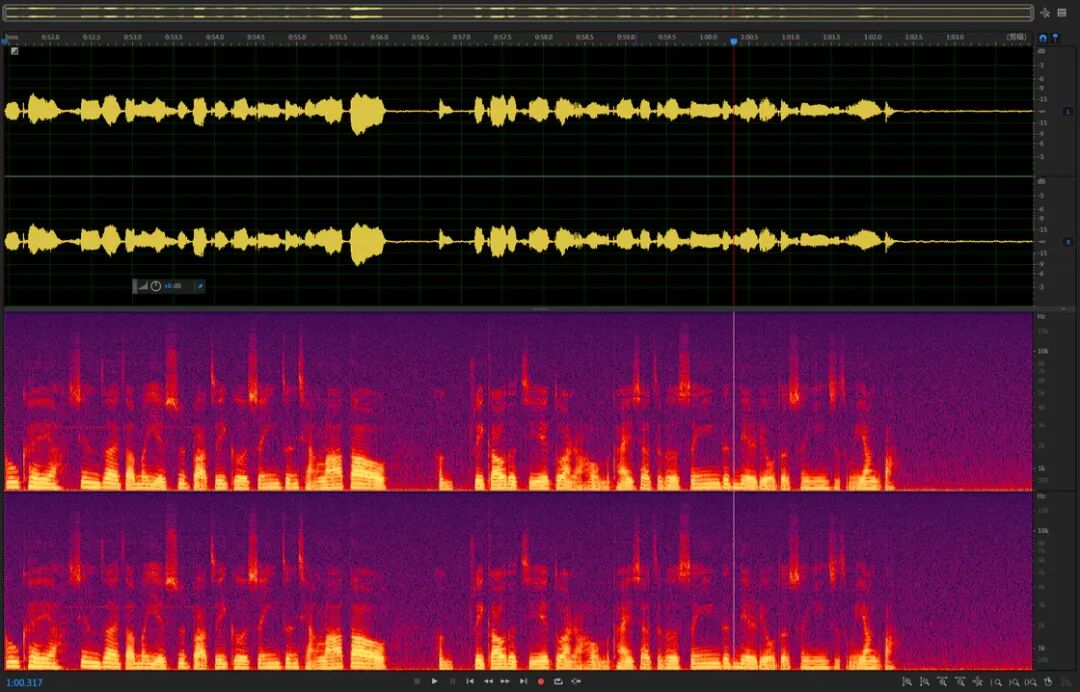The width and height of the screenshot is (1080, 692).
Task: Zoom in at the out point
Action: click(x=1013, y=682)
